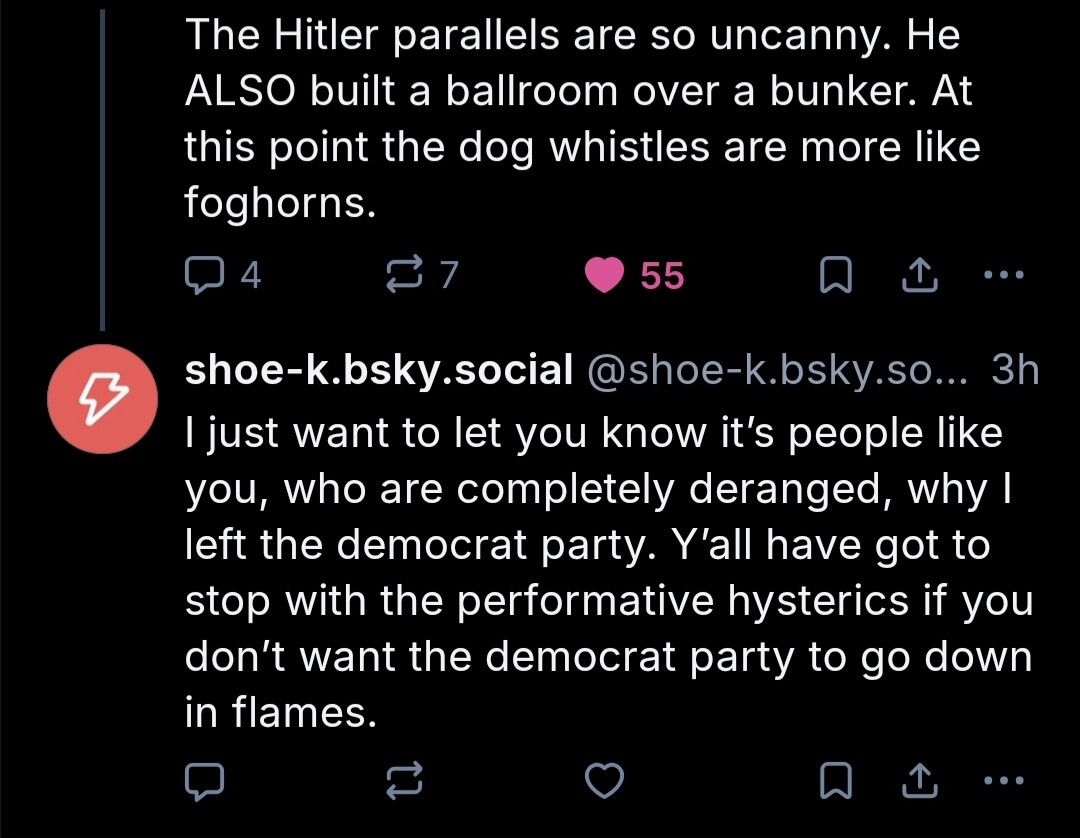View the 4 replies count
The width and height of the screenshot is (1080, 838).
tap(250, 275)
